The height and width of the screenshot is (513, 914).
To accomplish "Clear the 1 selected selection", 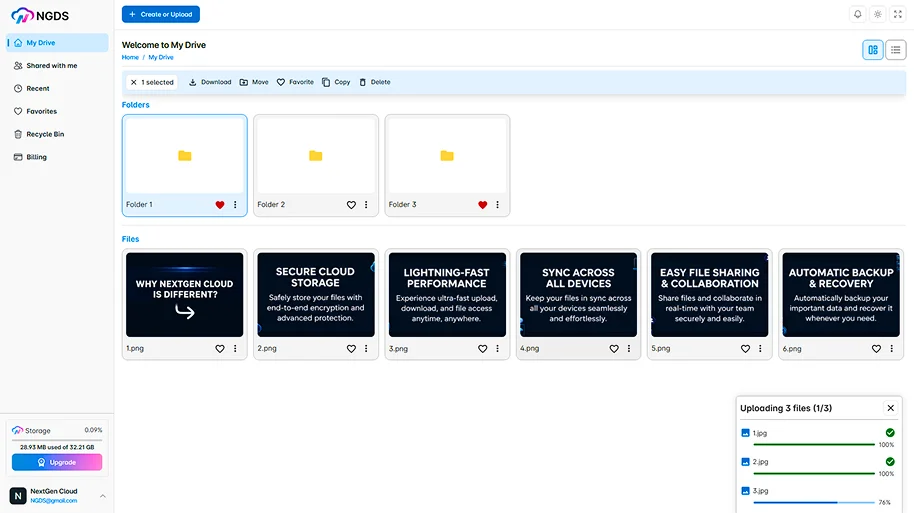I will coord(133,82).
